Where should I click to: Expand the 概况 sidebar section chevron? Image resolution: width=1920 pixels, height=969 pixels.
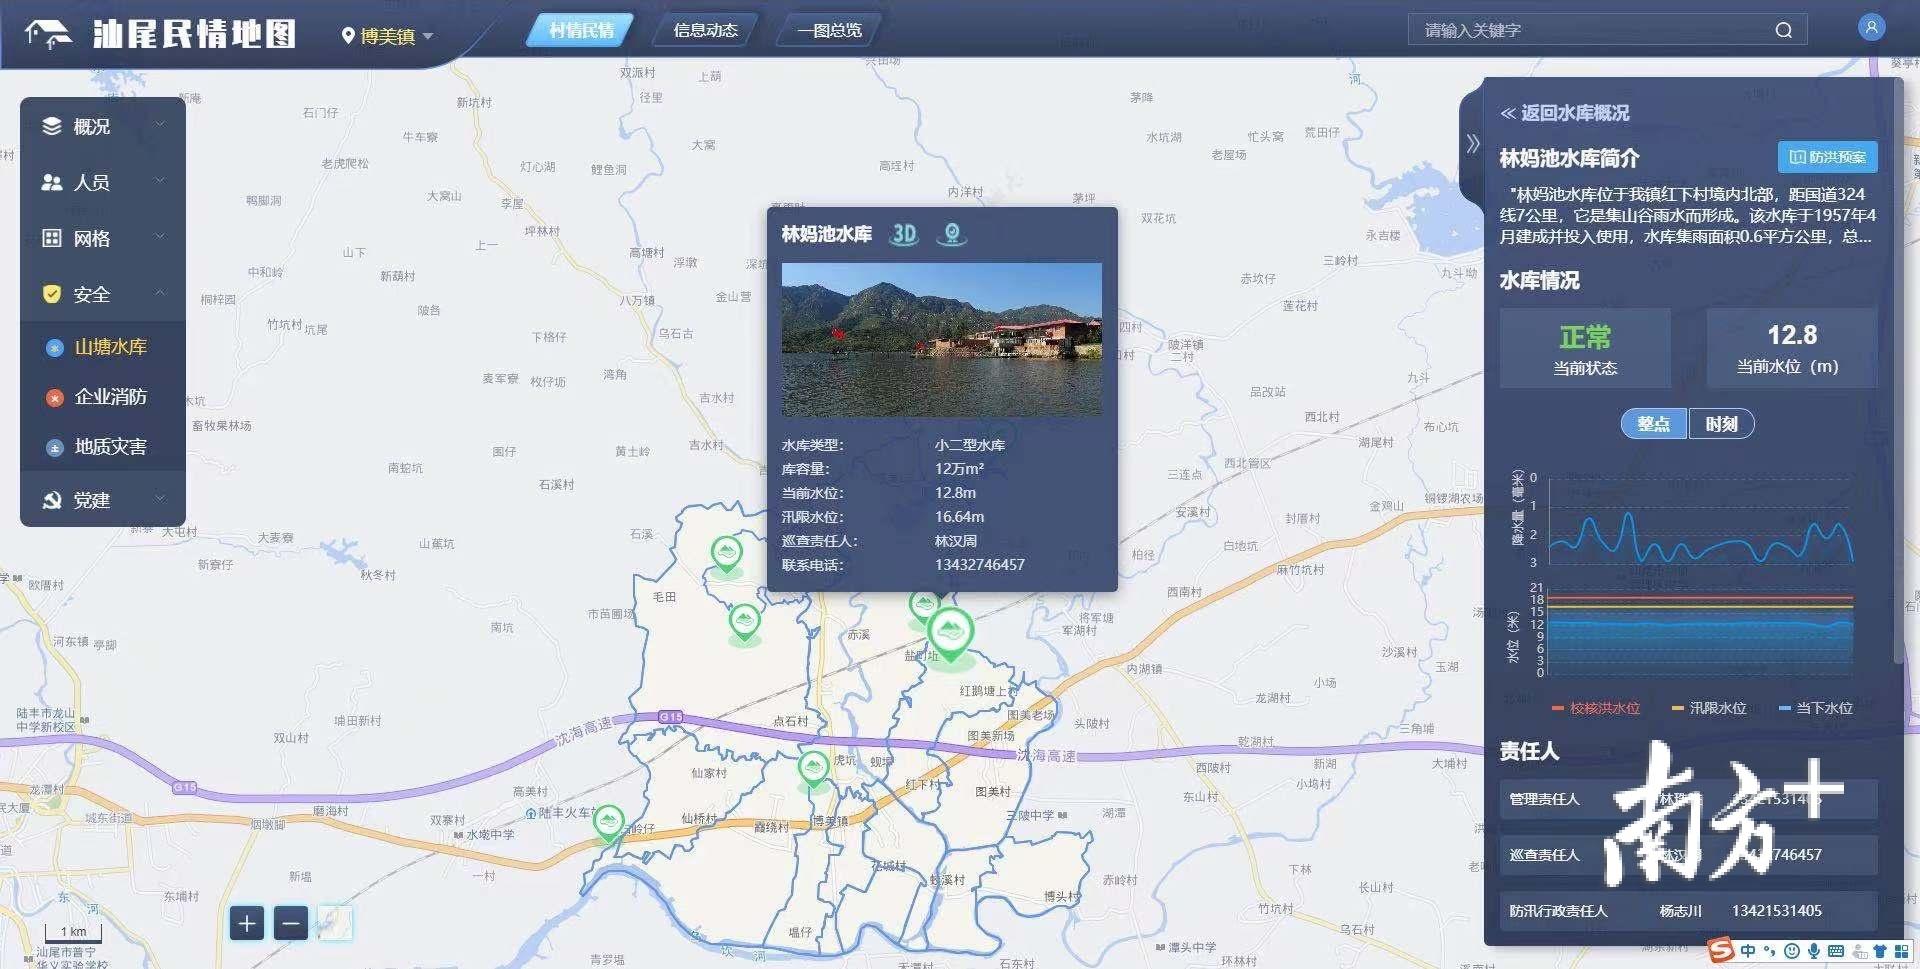click(160, 125)
